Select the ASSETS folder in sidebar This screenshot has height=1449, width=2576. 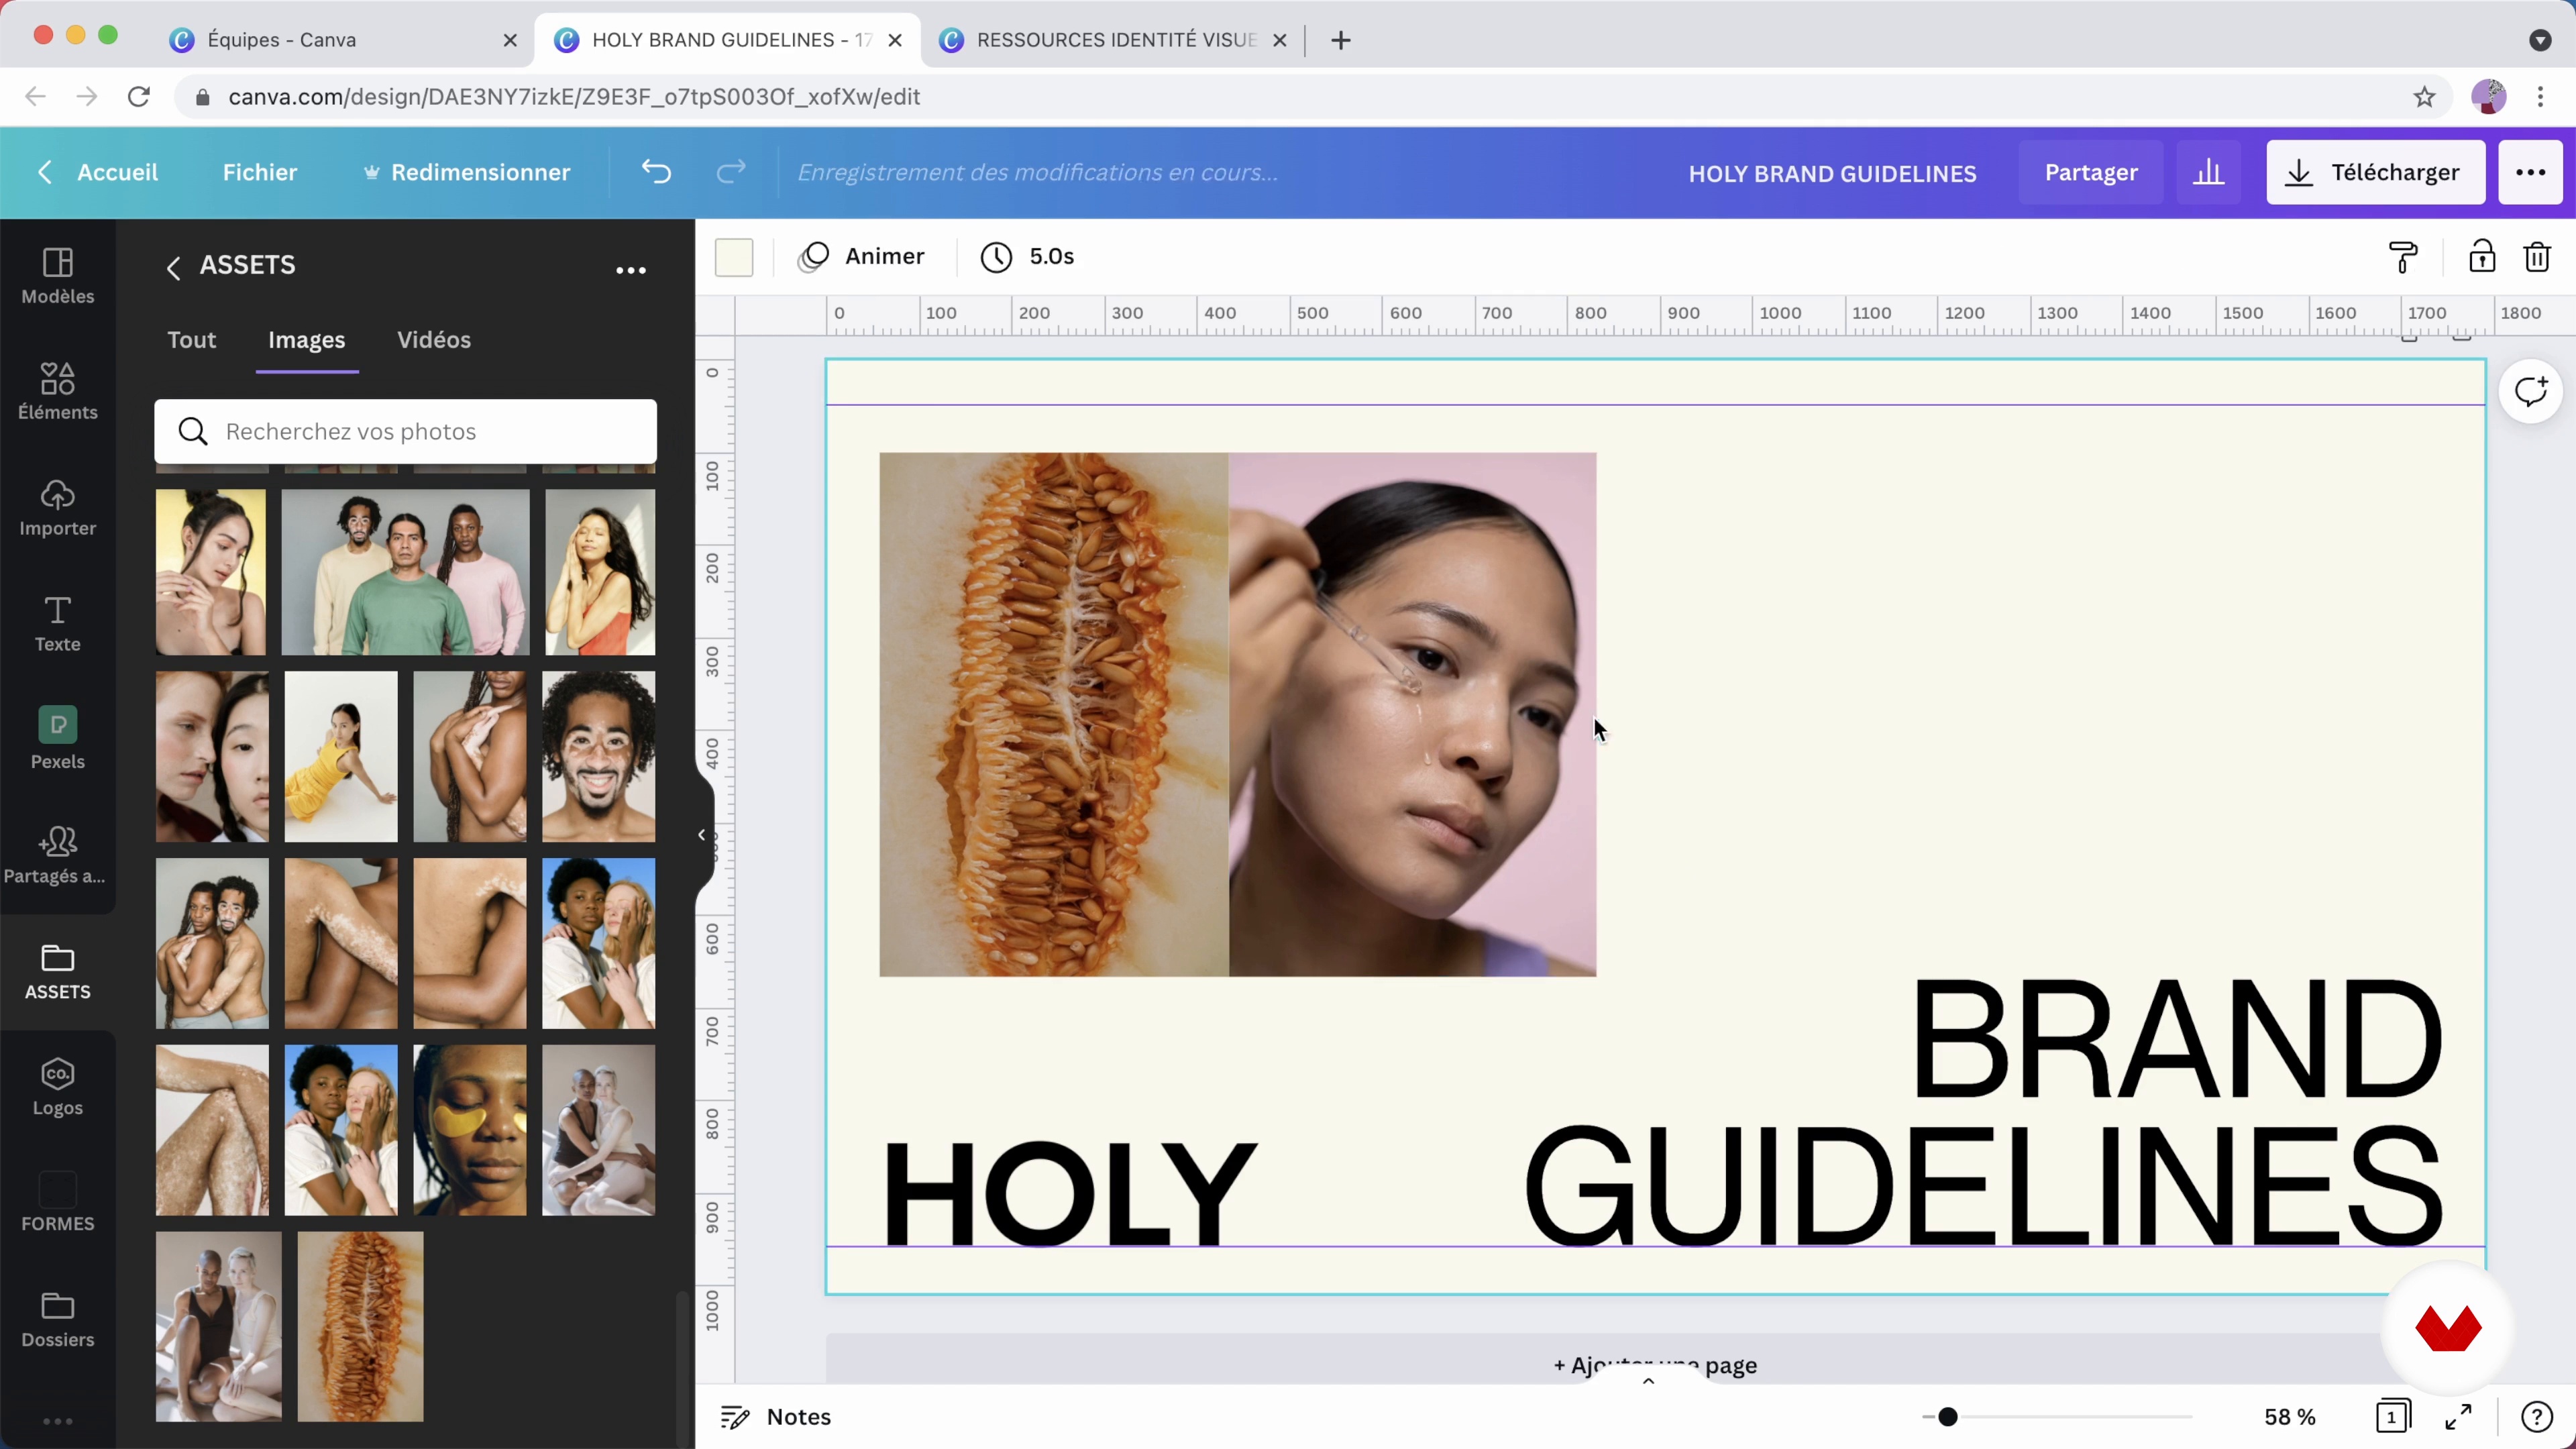point(58,971)
